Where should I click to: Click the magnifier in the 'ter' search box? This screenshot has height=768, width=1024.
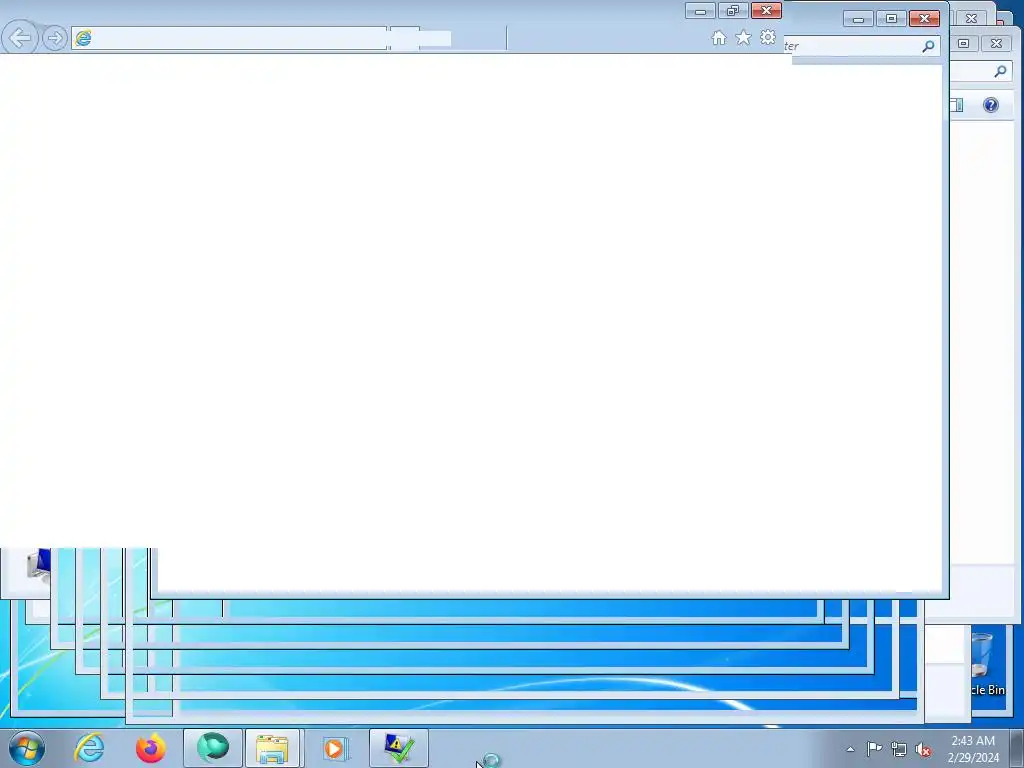[x=928, y=46]
